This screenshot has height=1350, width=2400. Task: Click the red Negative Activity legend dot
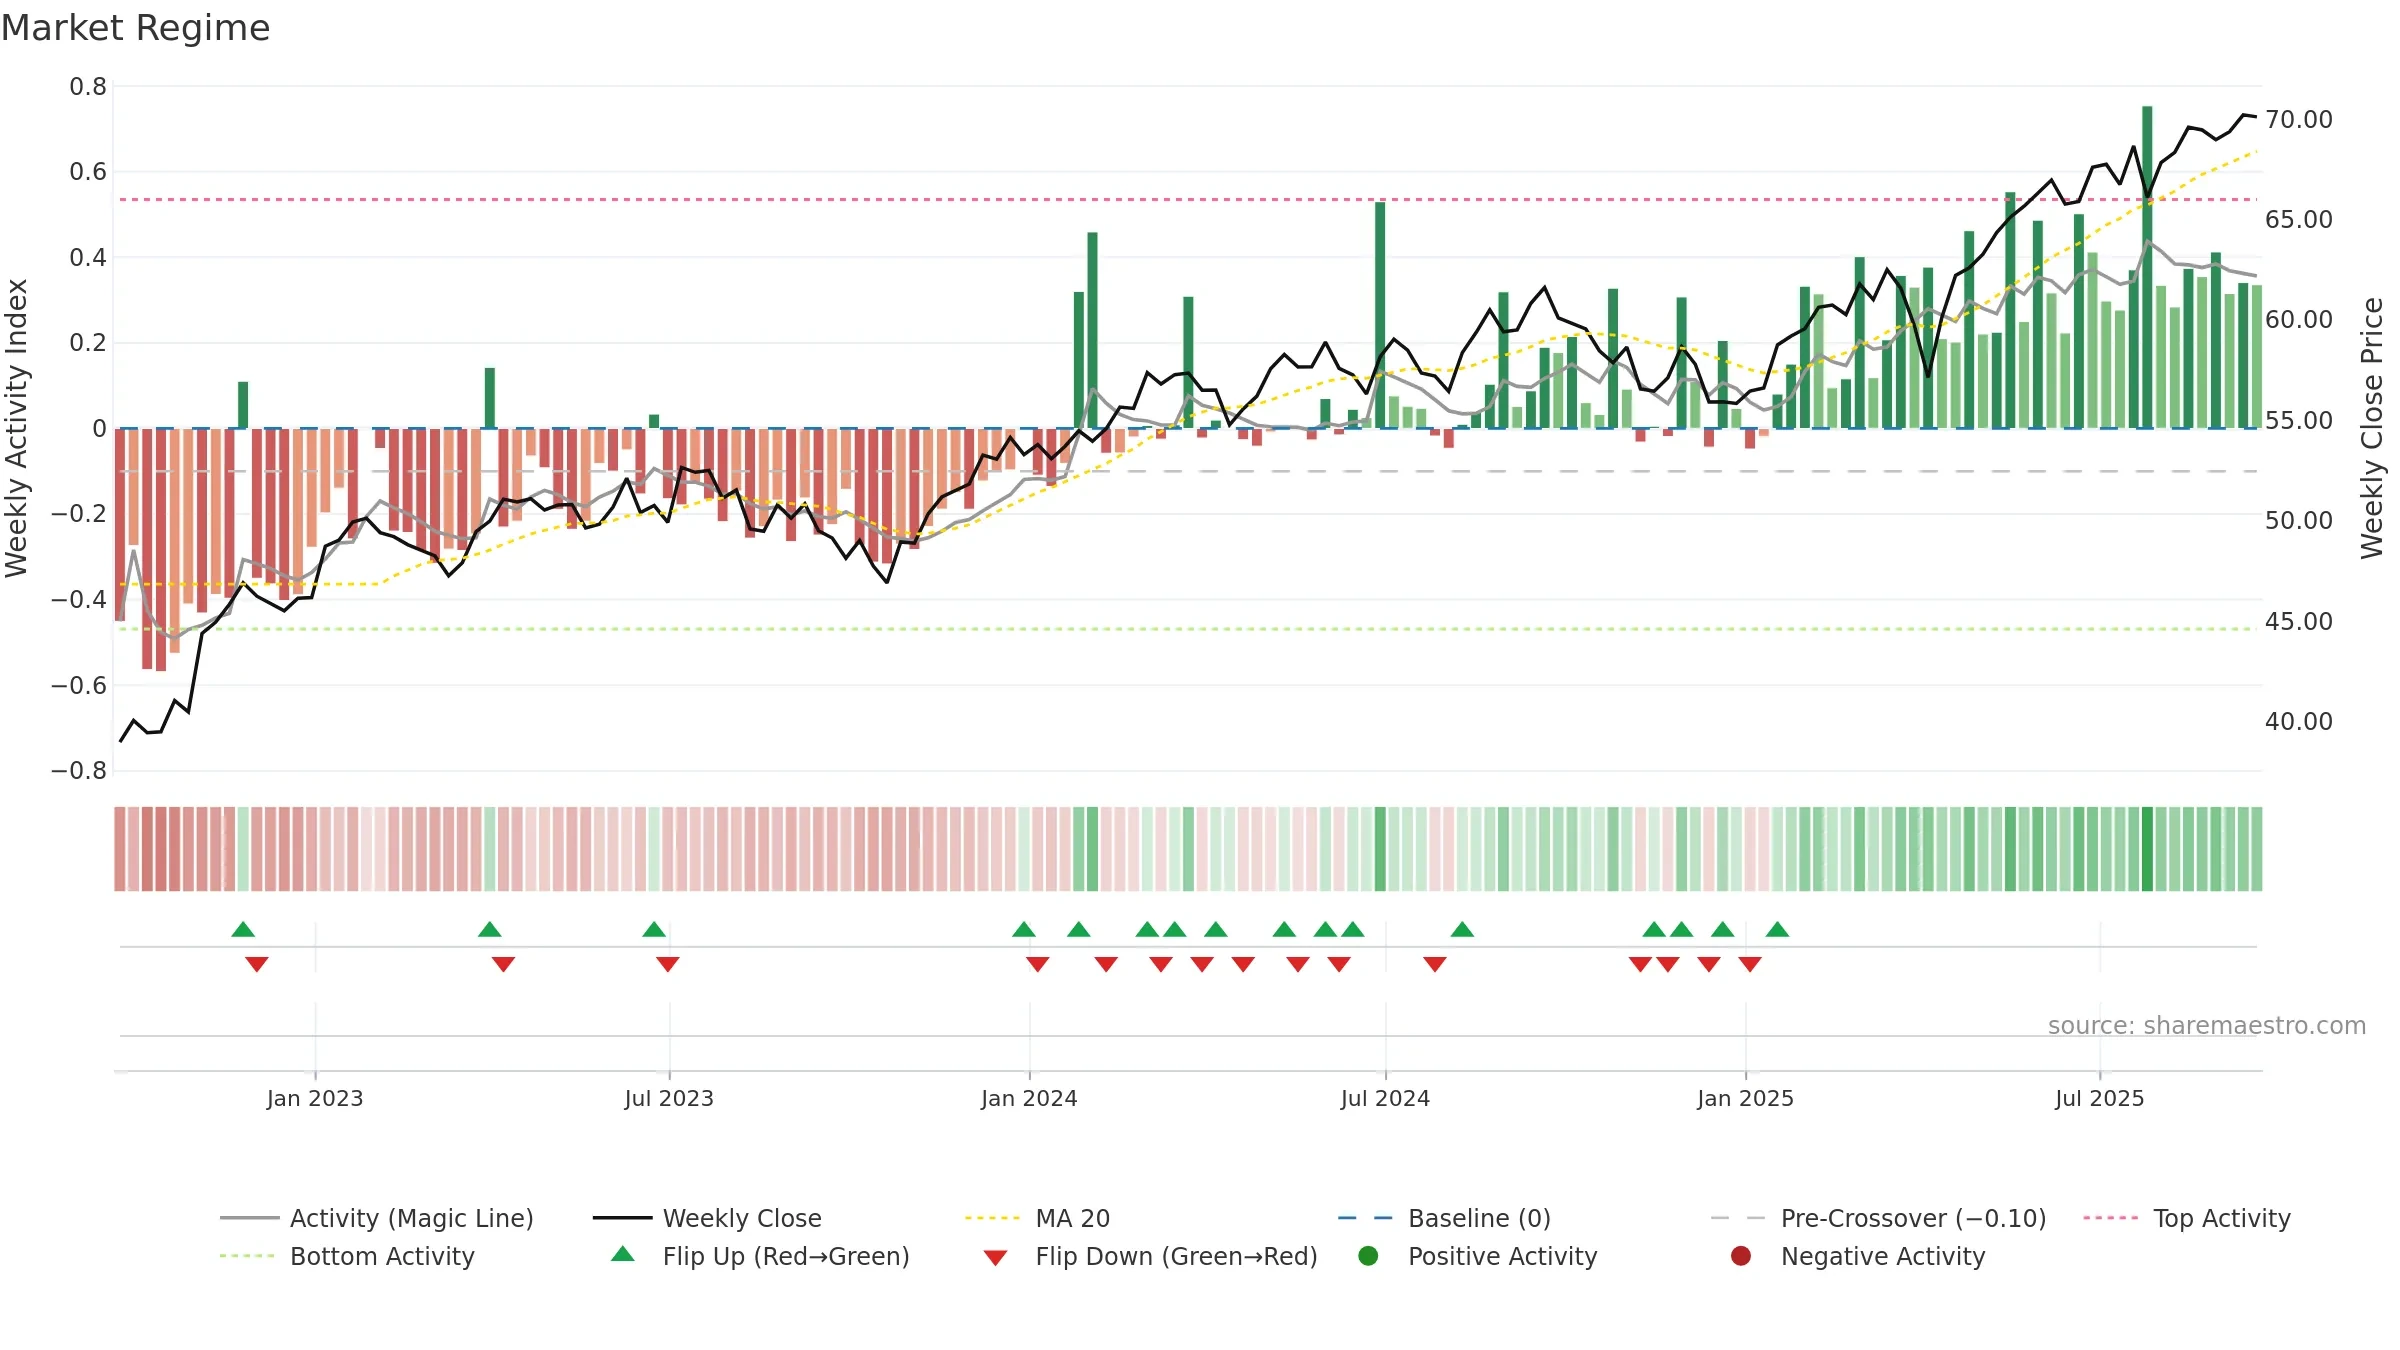pos(1741,1256)
